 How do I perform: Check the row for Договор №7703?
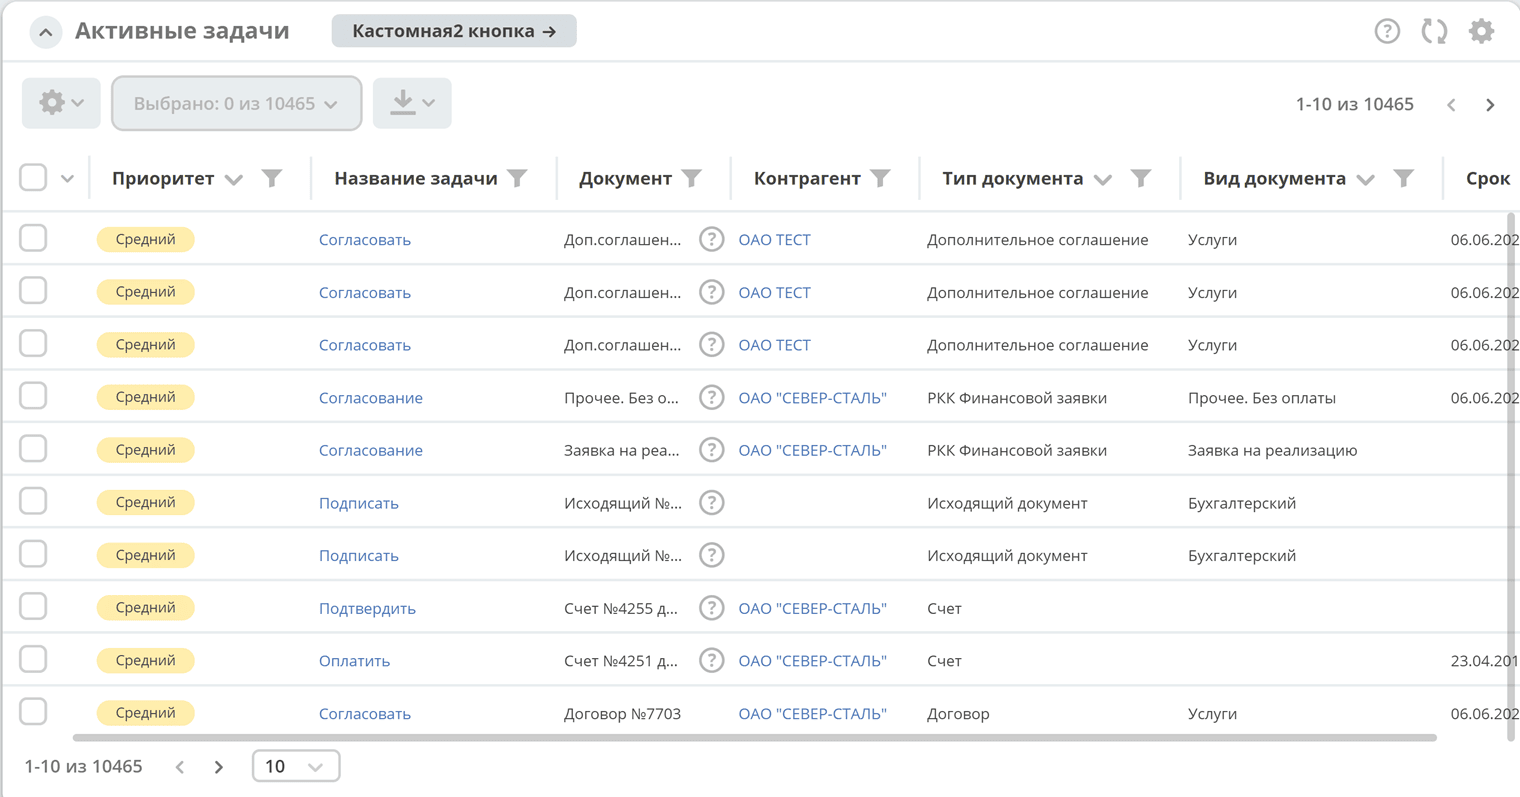33,711
